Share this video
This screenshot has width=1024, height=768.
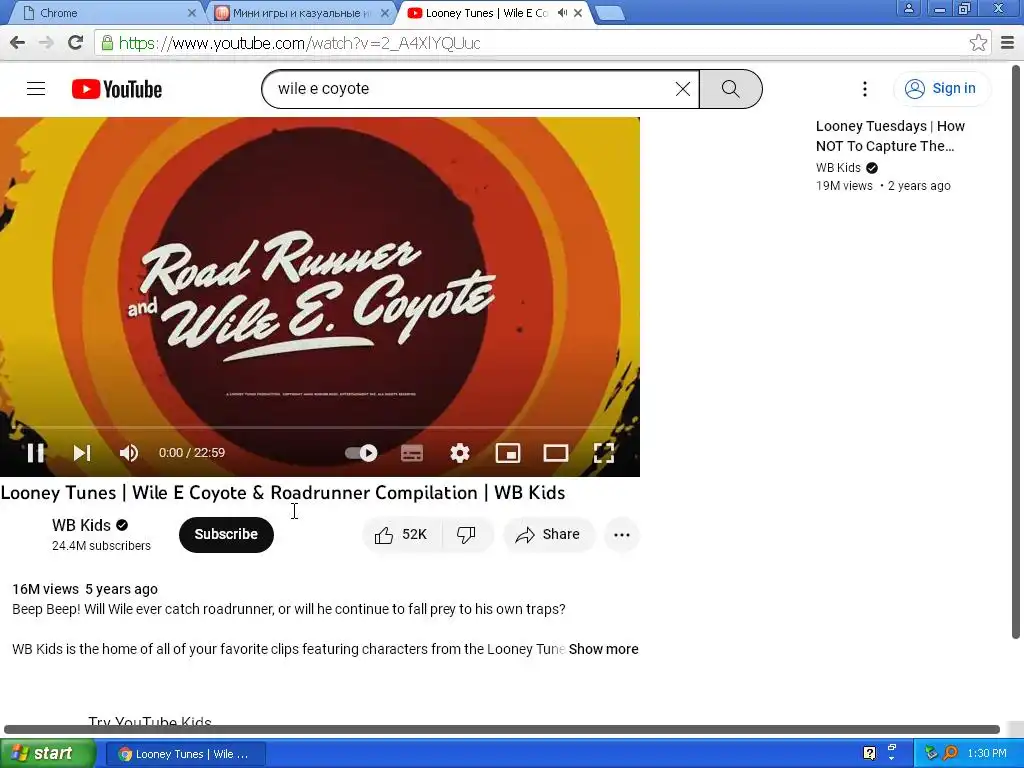[548, 535]
